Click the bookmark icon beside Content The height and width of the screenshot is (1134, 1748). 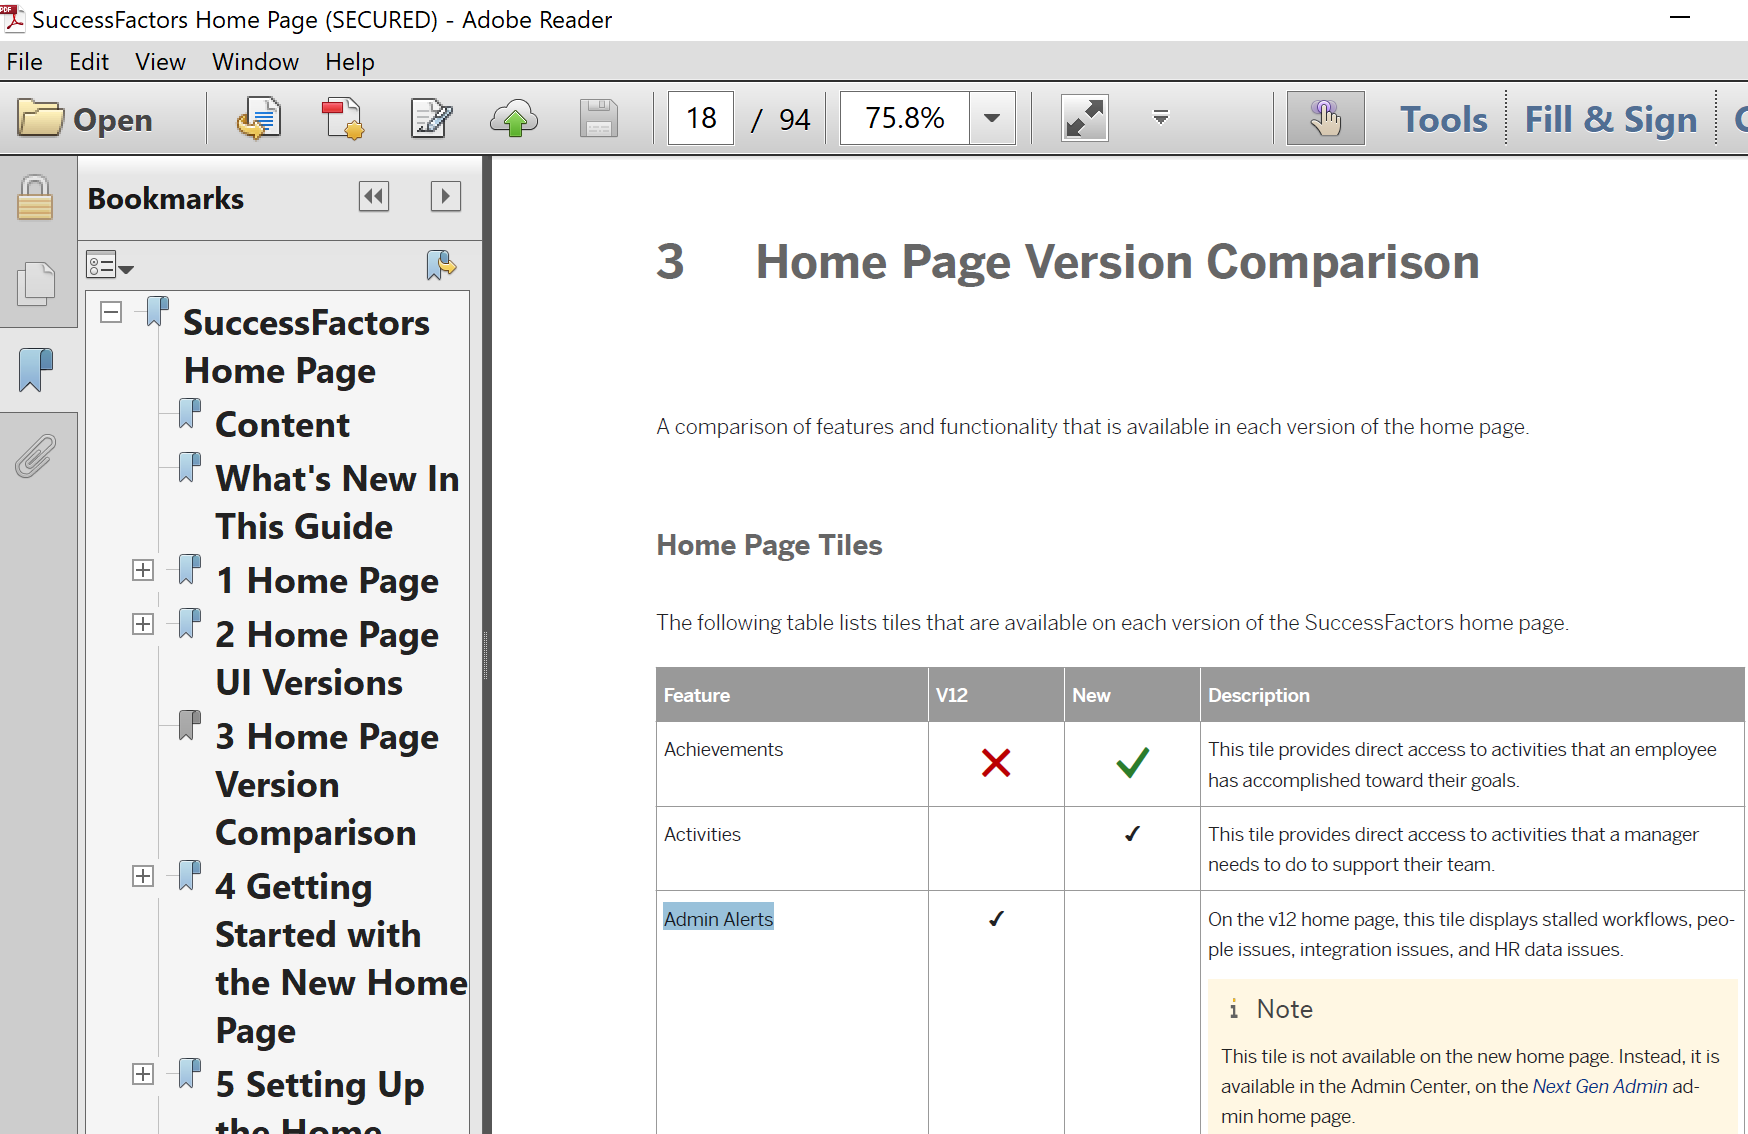pos(189,414)
